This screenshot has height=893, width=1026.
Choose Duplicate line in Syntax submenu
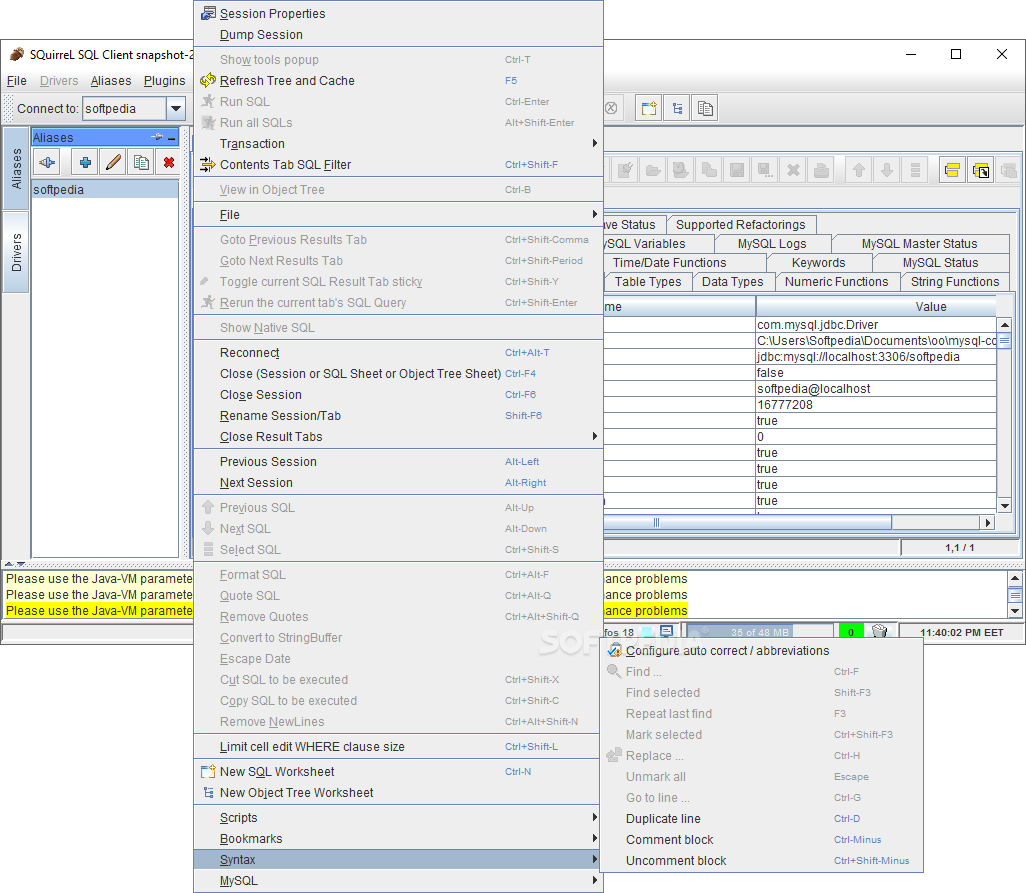761,818
